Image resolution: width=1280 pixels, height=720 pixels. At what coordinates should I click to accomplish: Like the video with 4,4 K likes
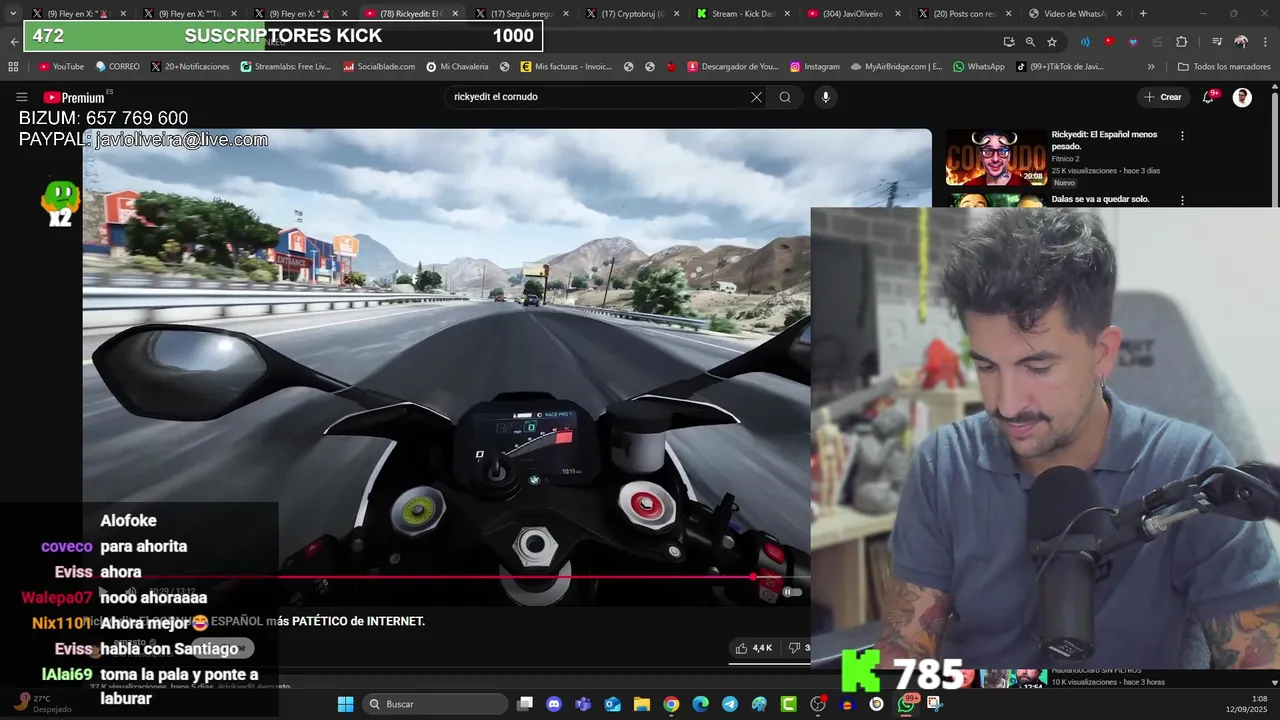click(x=754, y=648)
